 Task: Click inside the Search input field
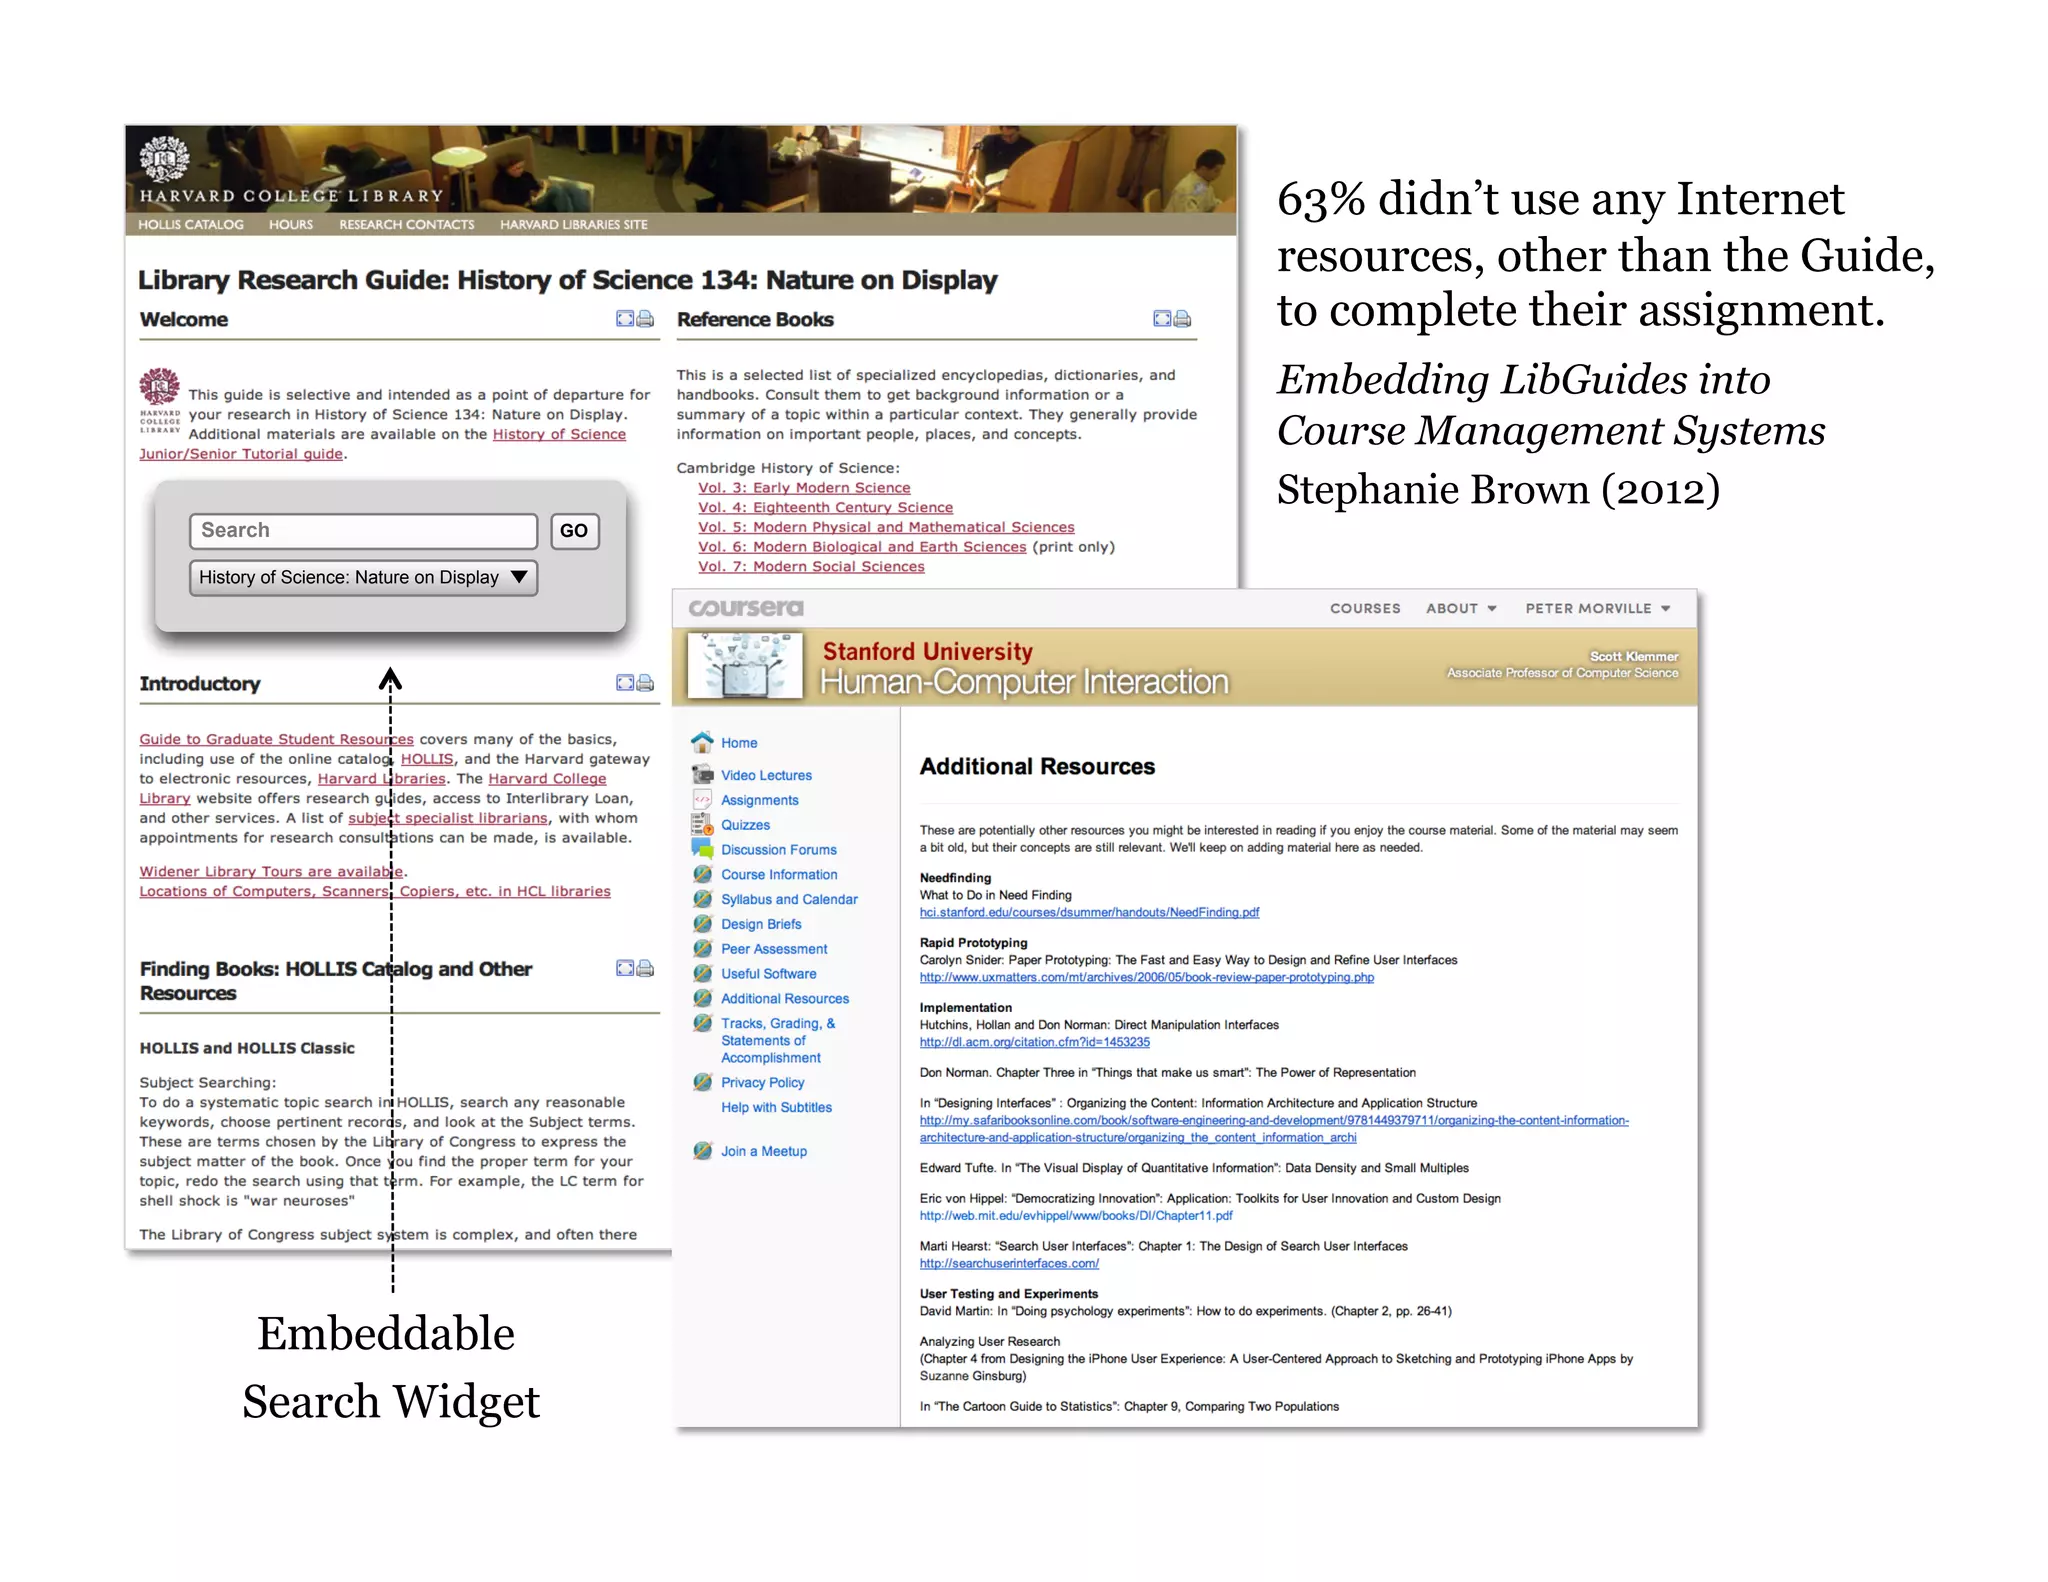coord(363,530)
